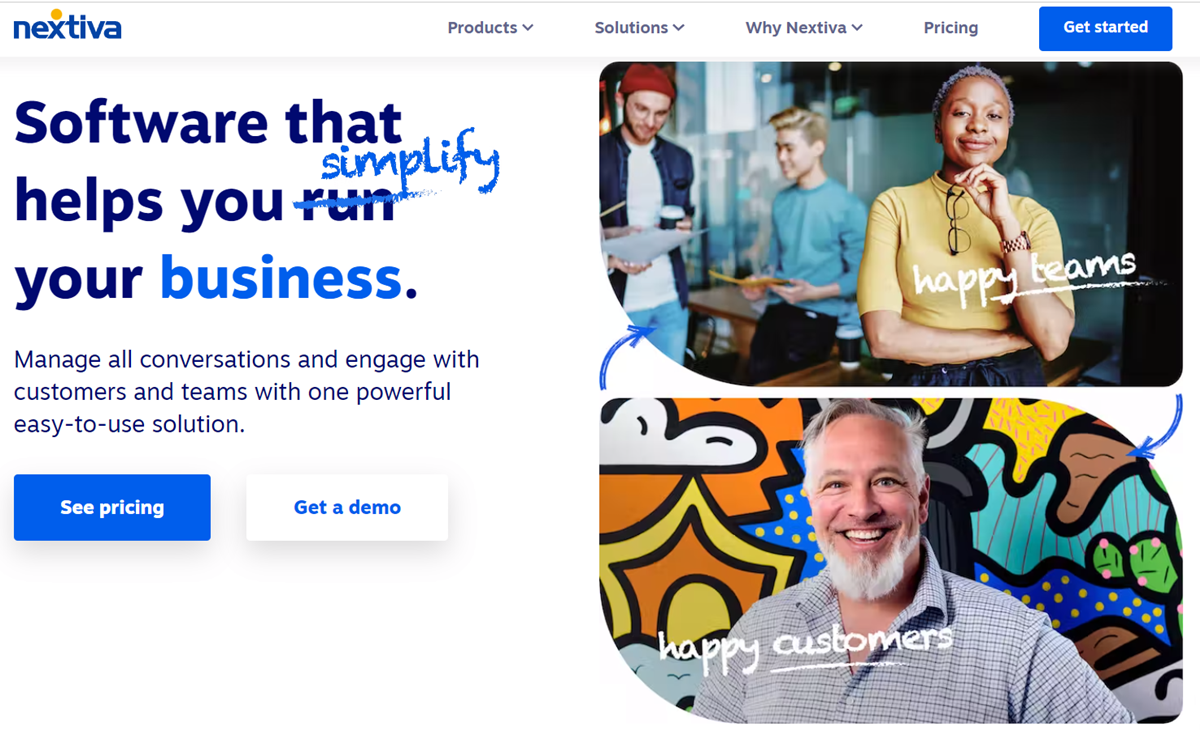This screenshot has height=730, width=1200.
Task: Open the Why Nextiva menu
Action: [x=804, y=28]
